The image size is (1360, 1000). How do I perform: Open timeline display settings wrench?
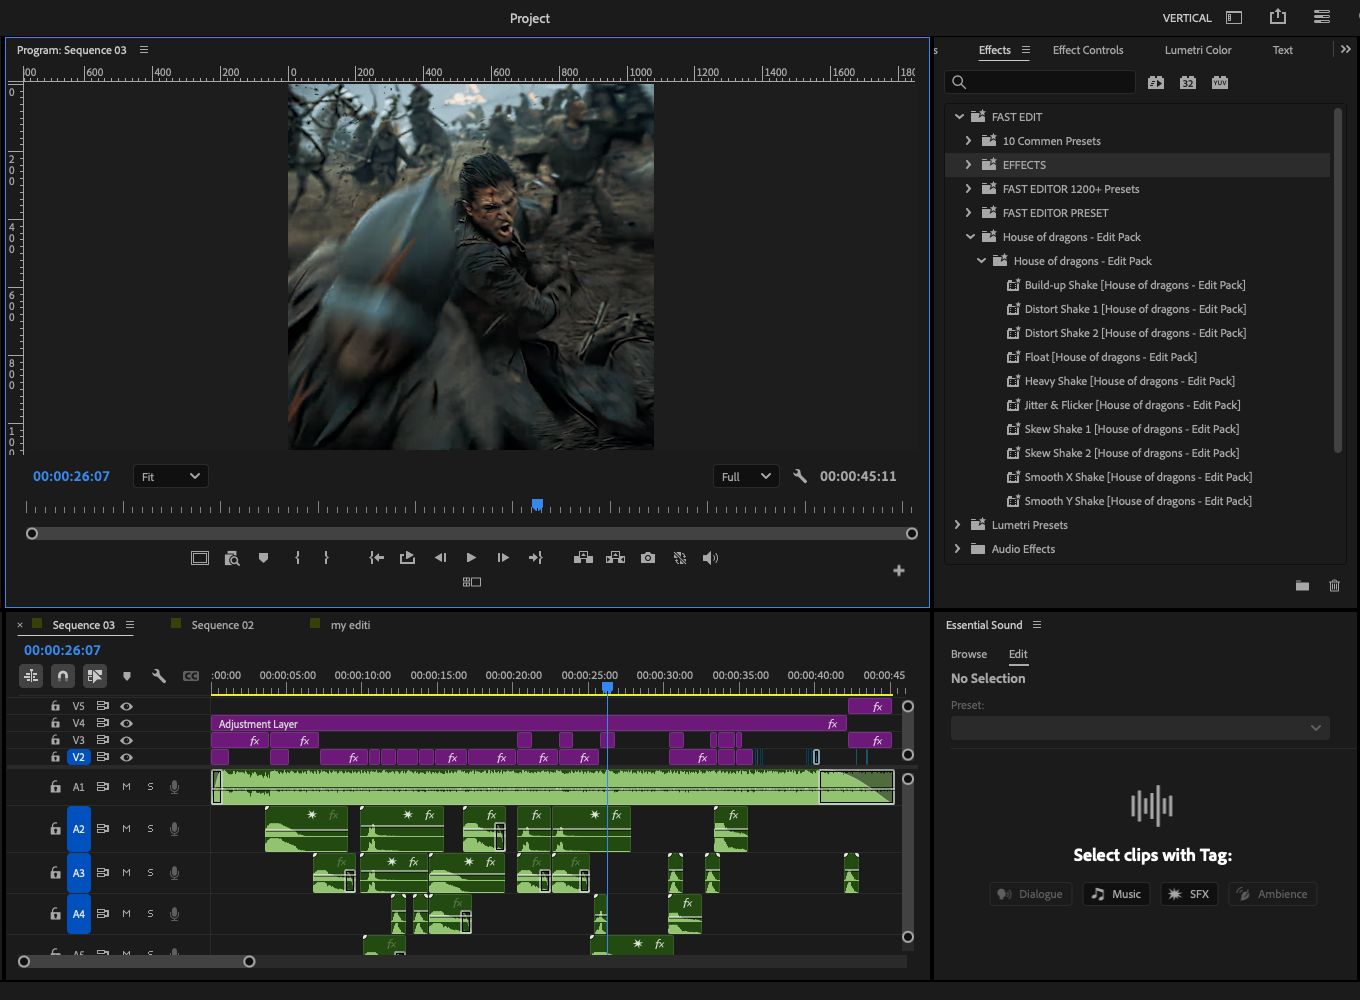[x=158, y=676]
